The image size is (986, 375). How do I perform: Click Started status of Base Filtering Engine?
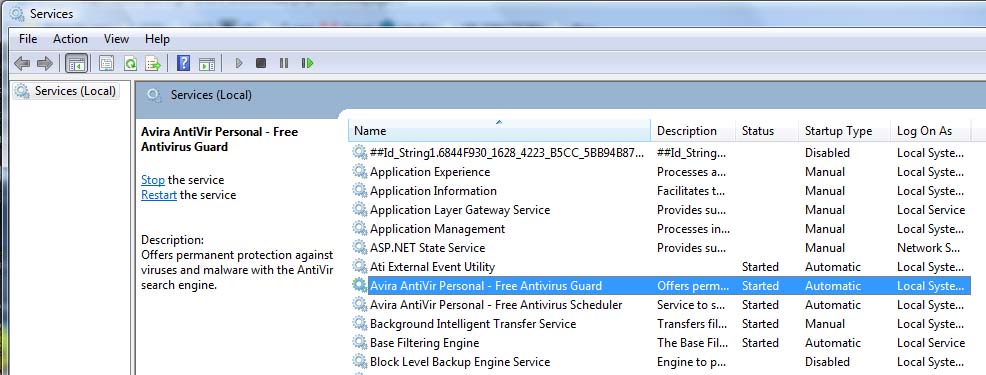[x=760, y=343]
